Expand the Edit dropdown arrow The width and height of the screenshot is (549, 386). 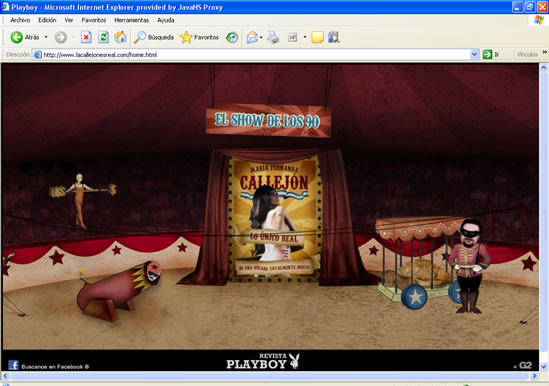[305, 37]
